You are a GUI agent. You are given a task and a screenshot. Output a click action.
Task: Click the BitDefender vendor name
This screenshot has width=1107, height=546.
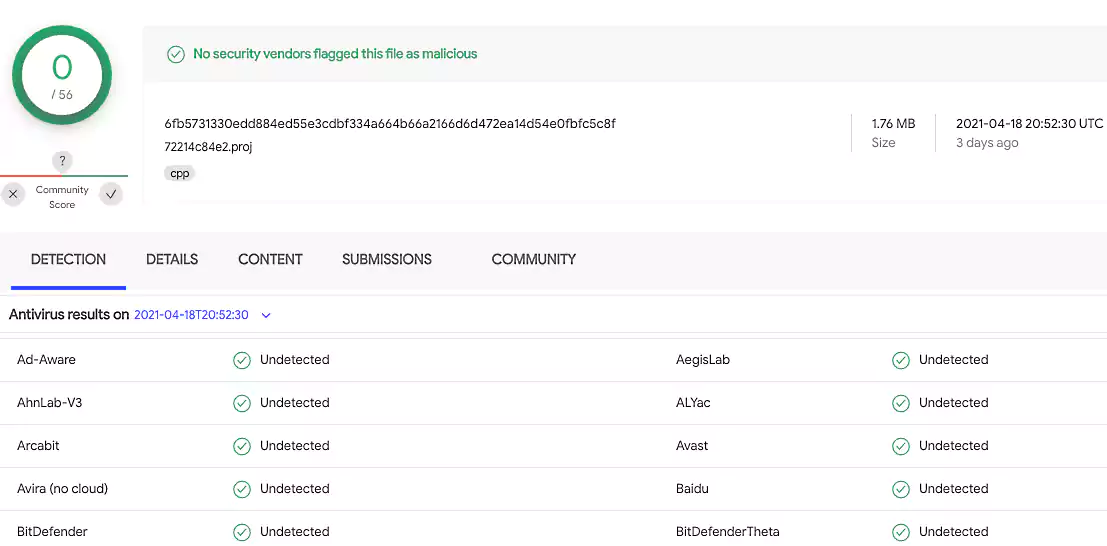coord(52,532)
